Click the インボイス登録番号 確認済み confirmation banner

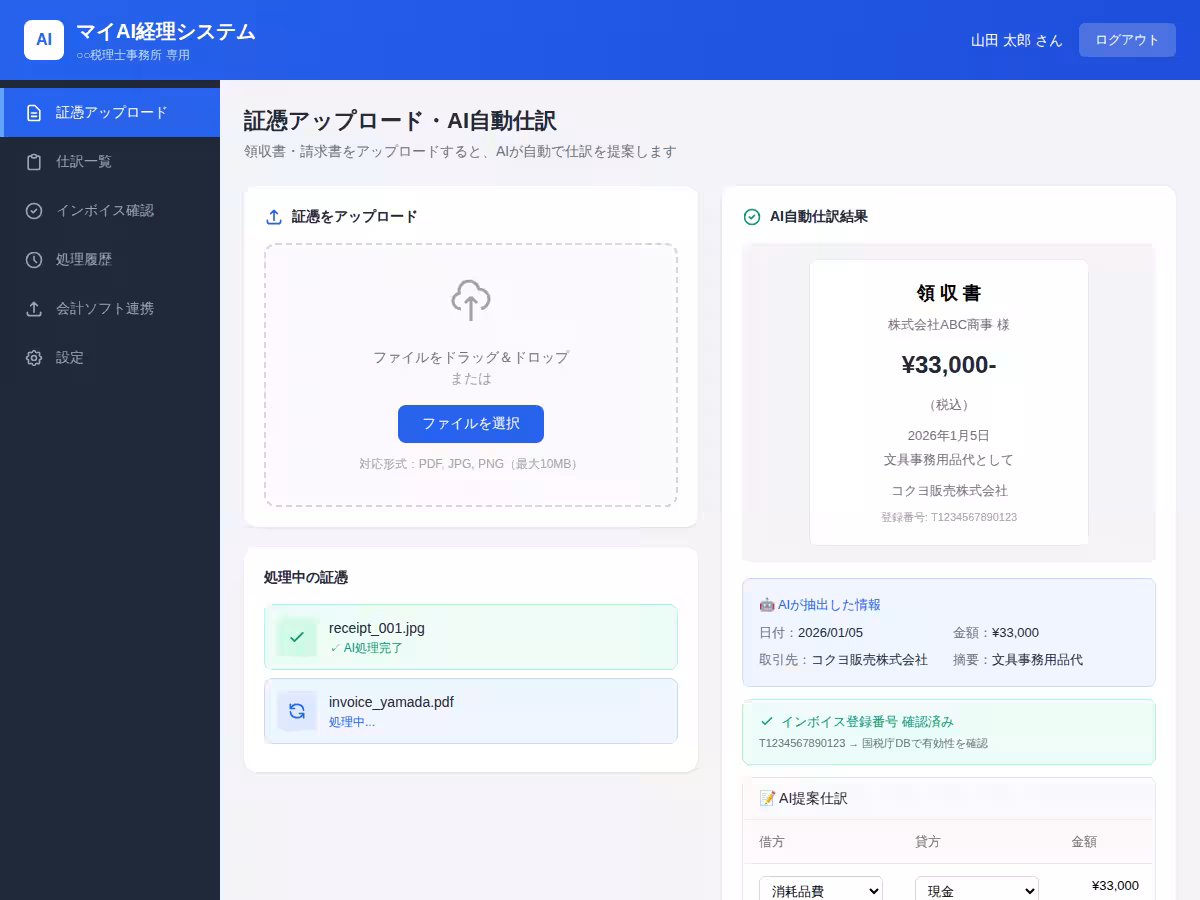pos(948,731)
